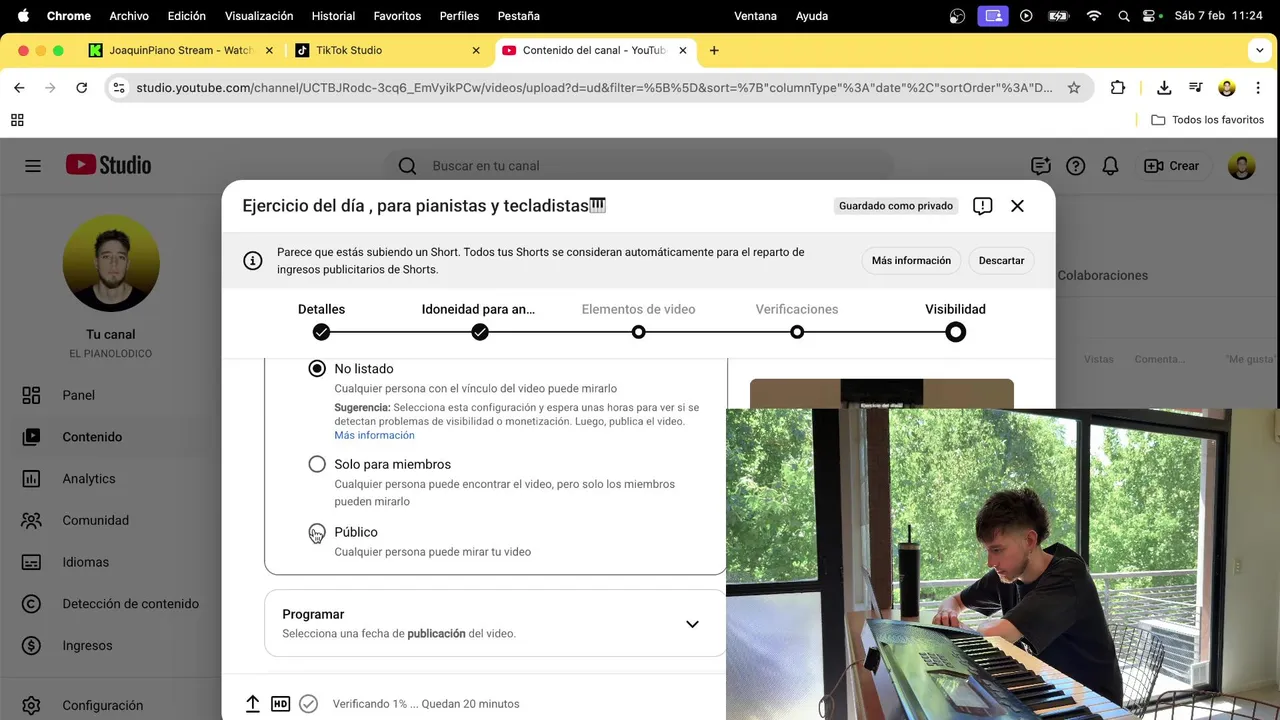Click Descartar in the Shorts banner
The image size is (1280, 720).
(1001, 261)
